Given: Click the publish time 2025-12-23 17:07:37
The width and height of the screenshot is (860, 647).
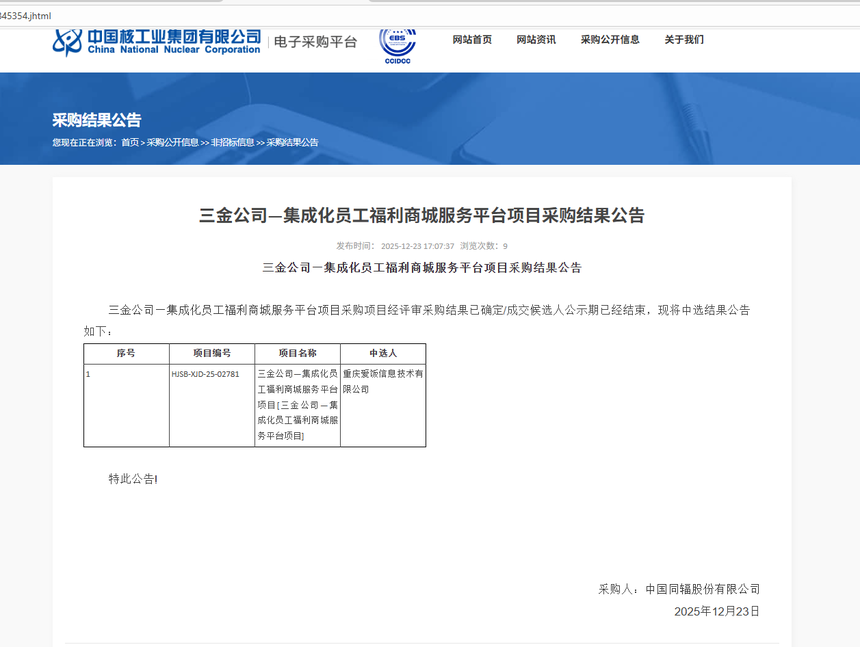Looking at the screenshot, I should pos(417,246).
